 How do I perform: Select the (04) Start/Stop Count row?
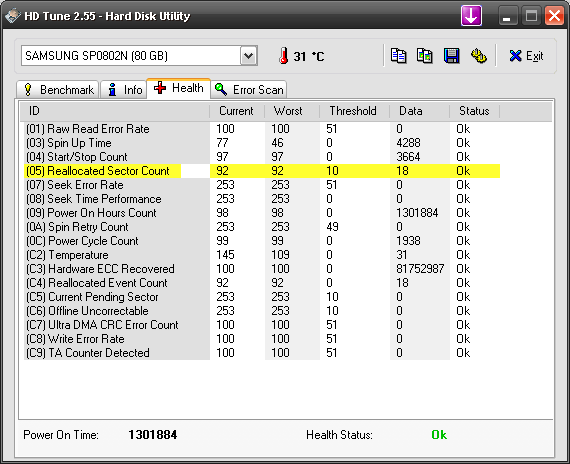(262, 157)
